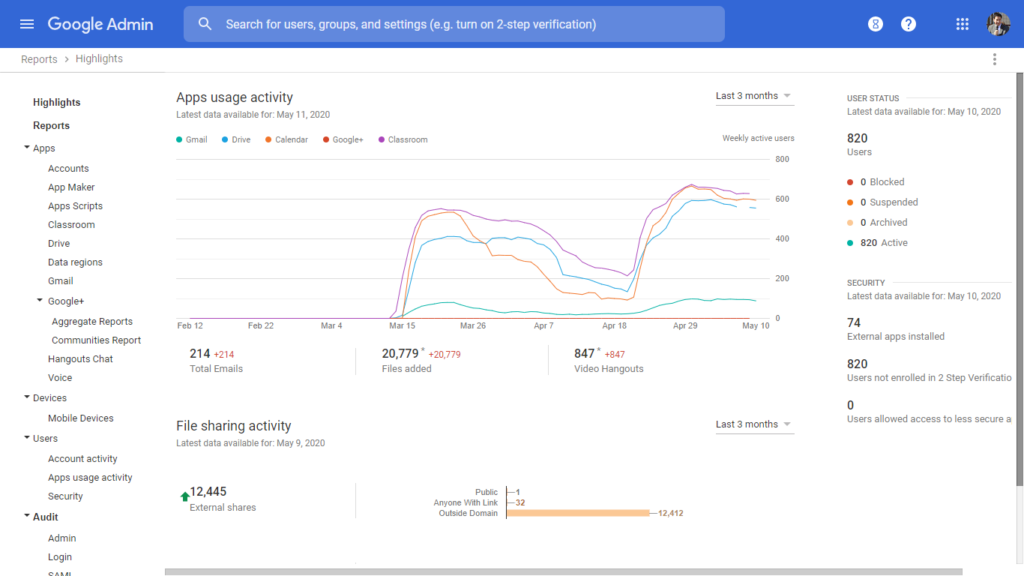This screenshot has height=576, width=1024.
Task: Click the 0 Archived status row
Action: pyautogui.click(x=877, y=223)
